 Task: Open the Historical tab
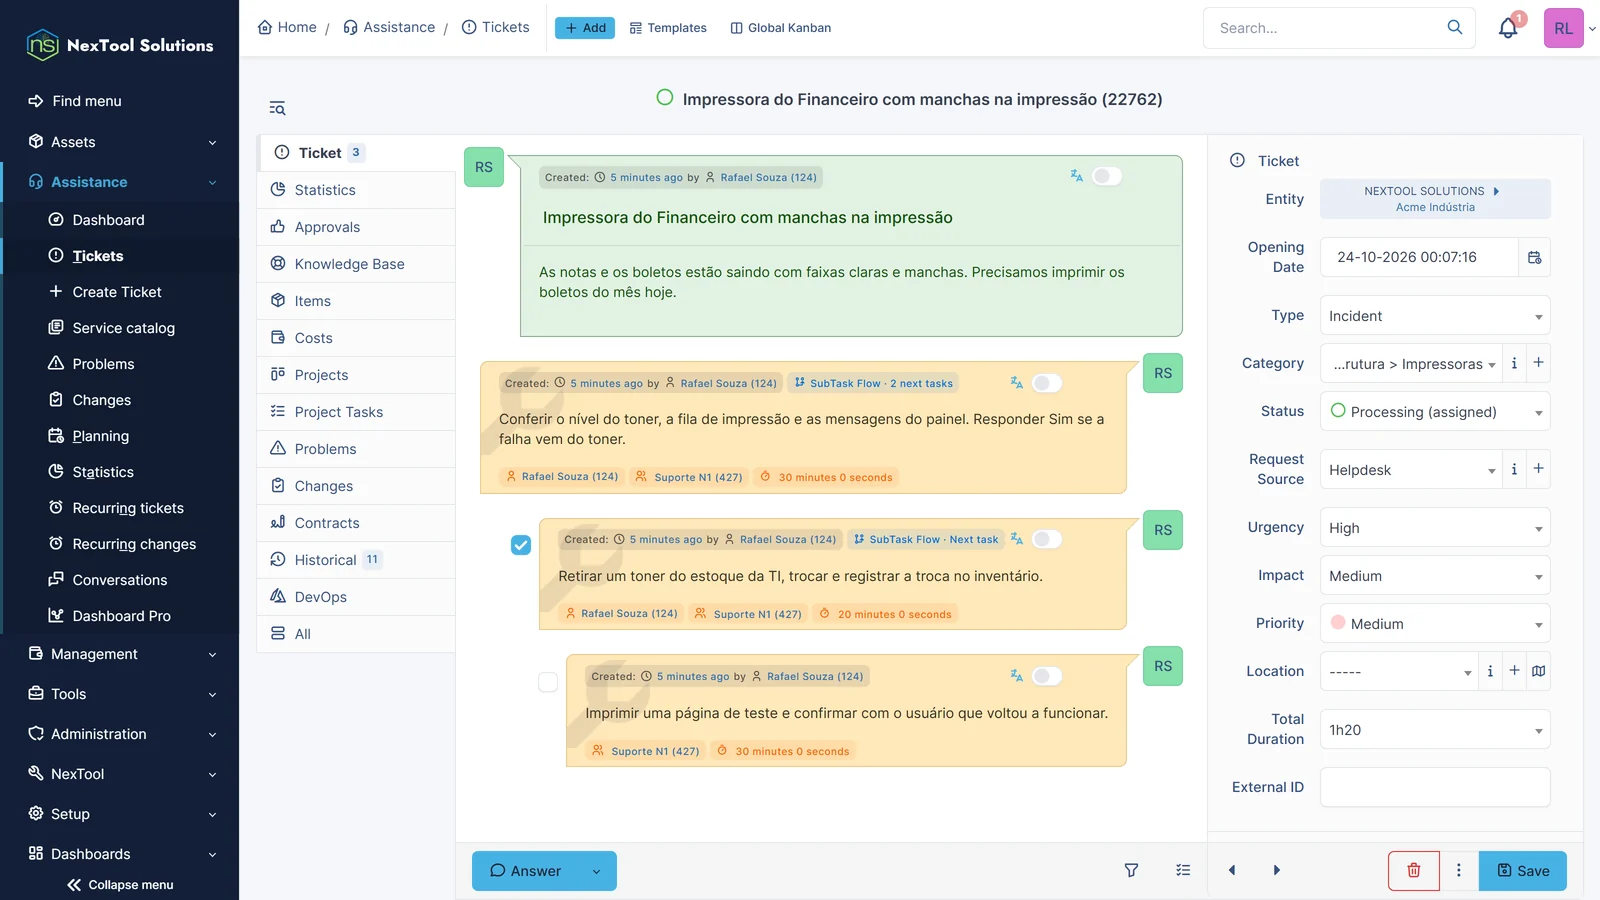pos(357,560)
